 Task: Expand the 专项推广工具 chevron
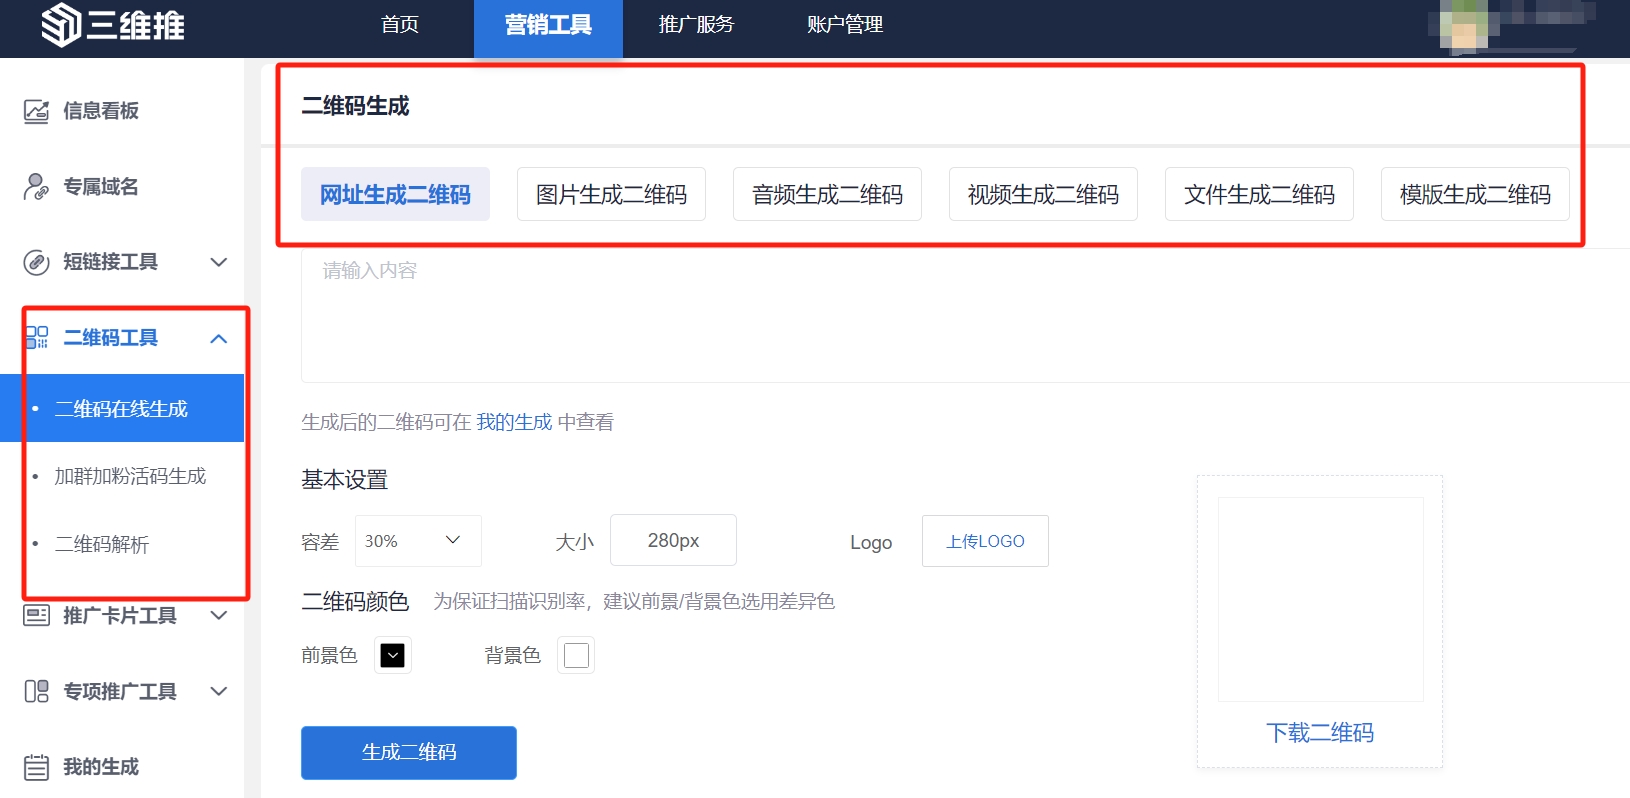pos(219,691)
